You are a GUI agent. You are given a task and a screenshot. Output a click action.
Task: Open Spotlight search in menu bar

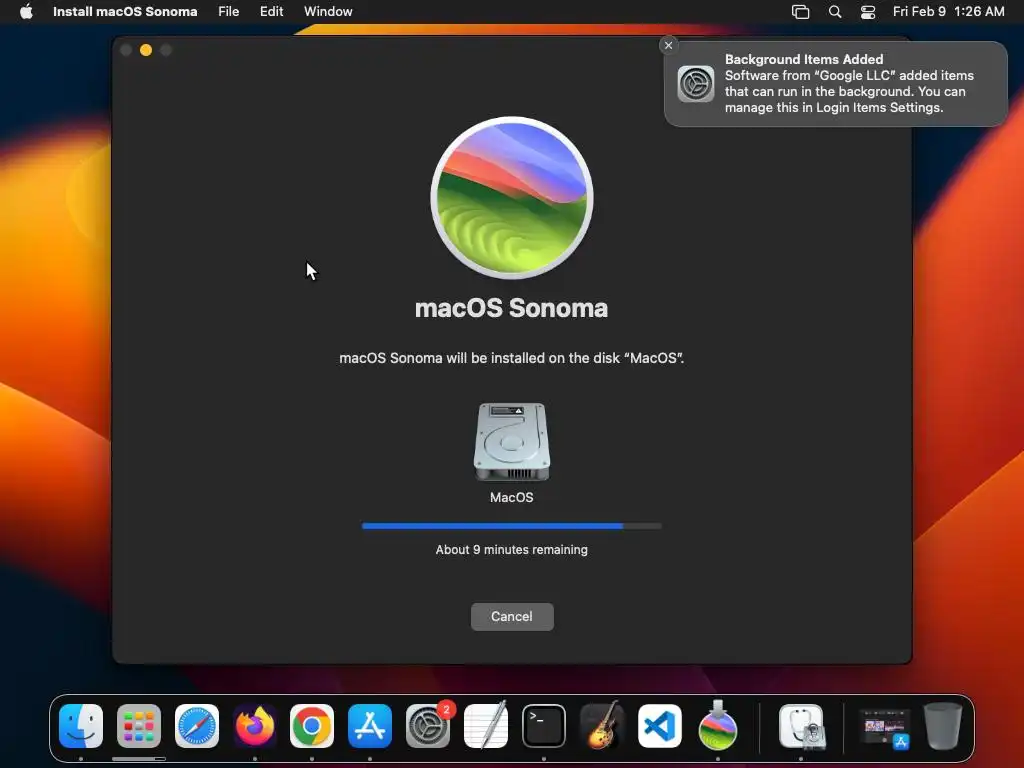(x=835, y=12)
